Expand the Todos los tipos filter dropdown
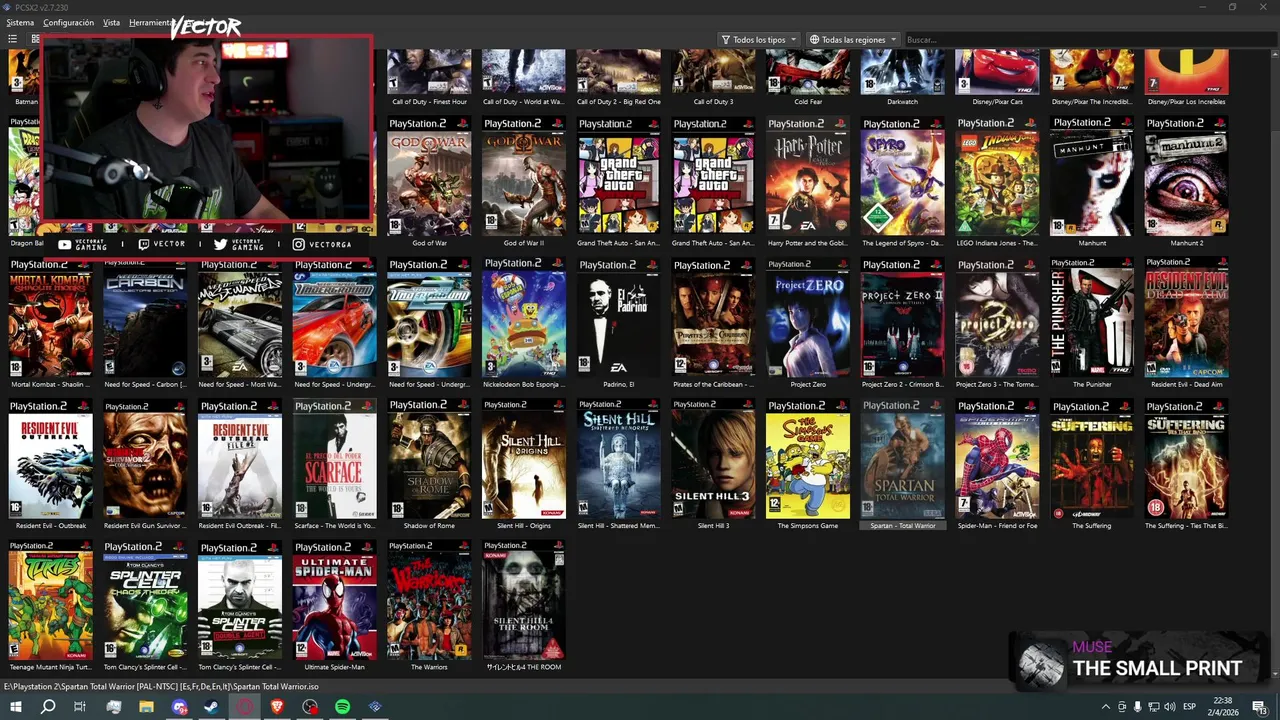1280x720 pixels. pos(759,40)
